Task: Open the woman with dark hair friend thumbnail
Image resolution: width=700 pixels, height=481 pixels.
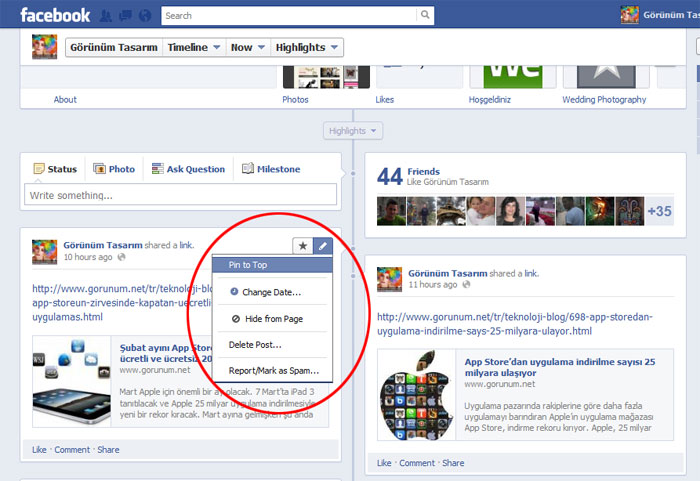Action: point(510,211)
